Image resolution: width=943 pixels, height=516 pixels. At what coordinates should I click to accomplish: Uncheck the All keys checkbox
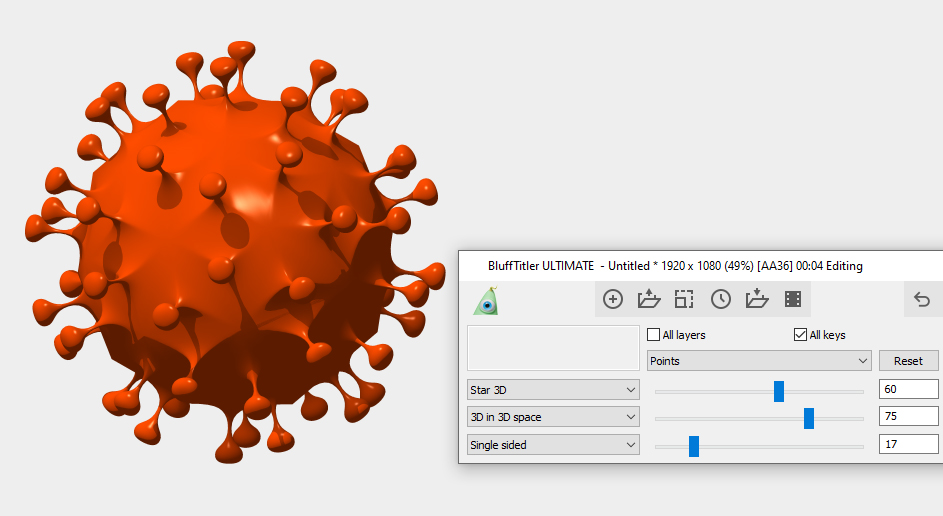coord(800,334)
